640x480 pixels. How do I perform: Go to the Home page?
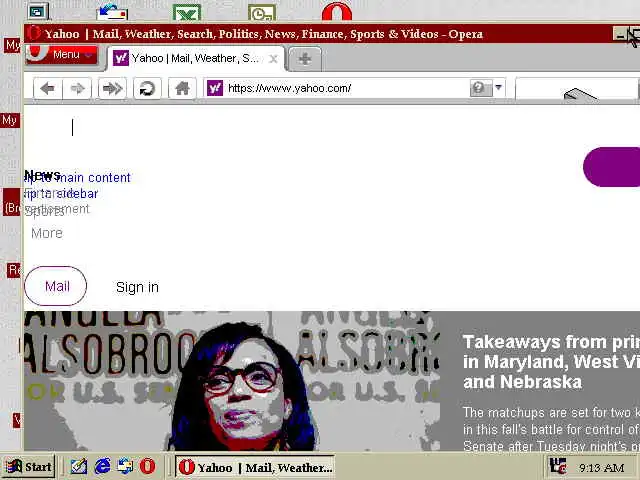coord(182,88)
